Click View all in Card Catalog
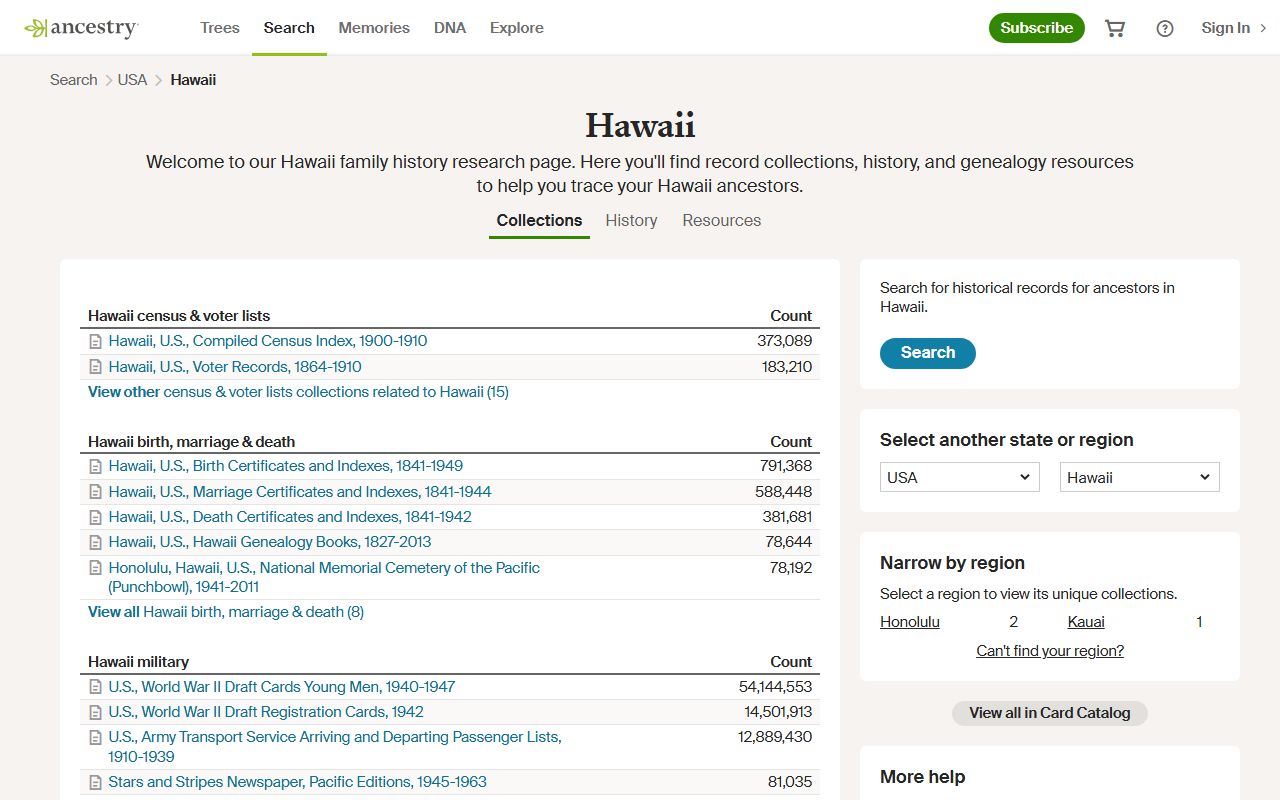Screen dimensions: 1280x800 pyautogui.click(x=1050, y=713)
